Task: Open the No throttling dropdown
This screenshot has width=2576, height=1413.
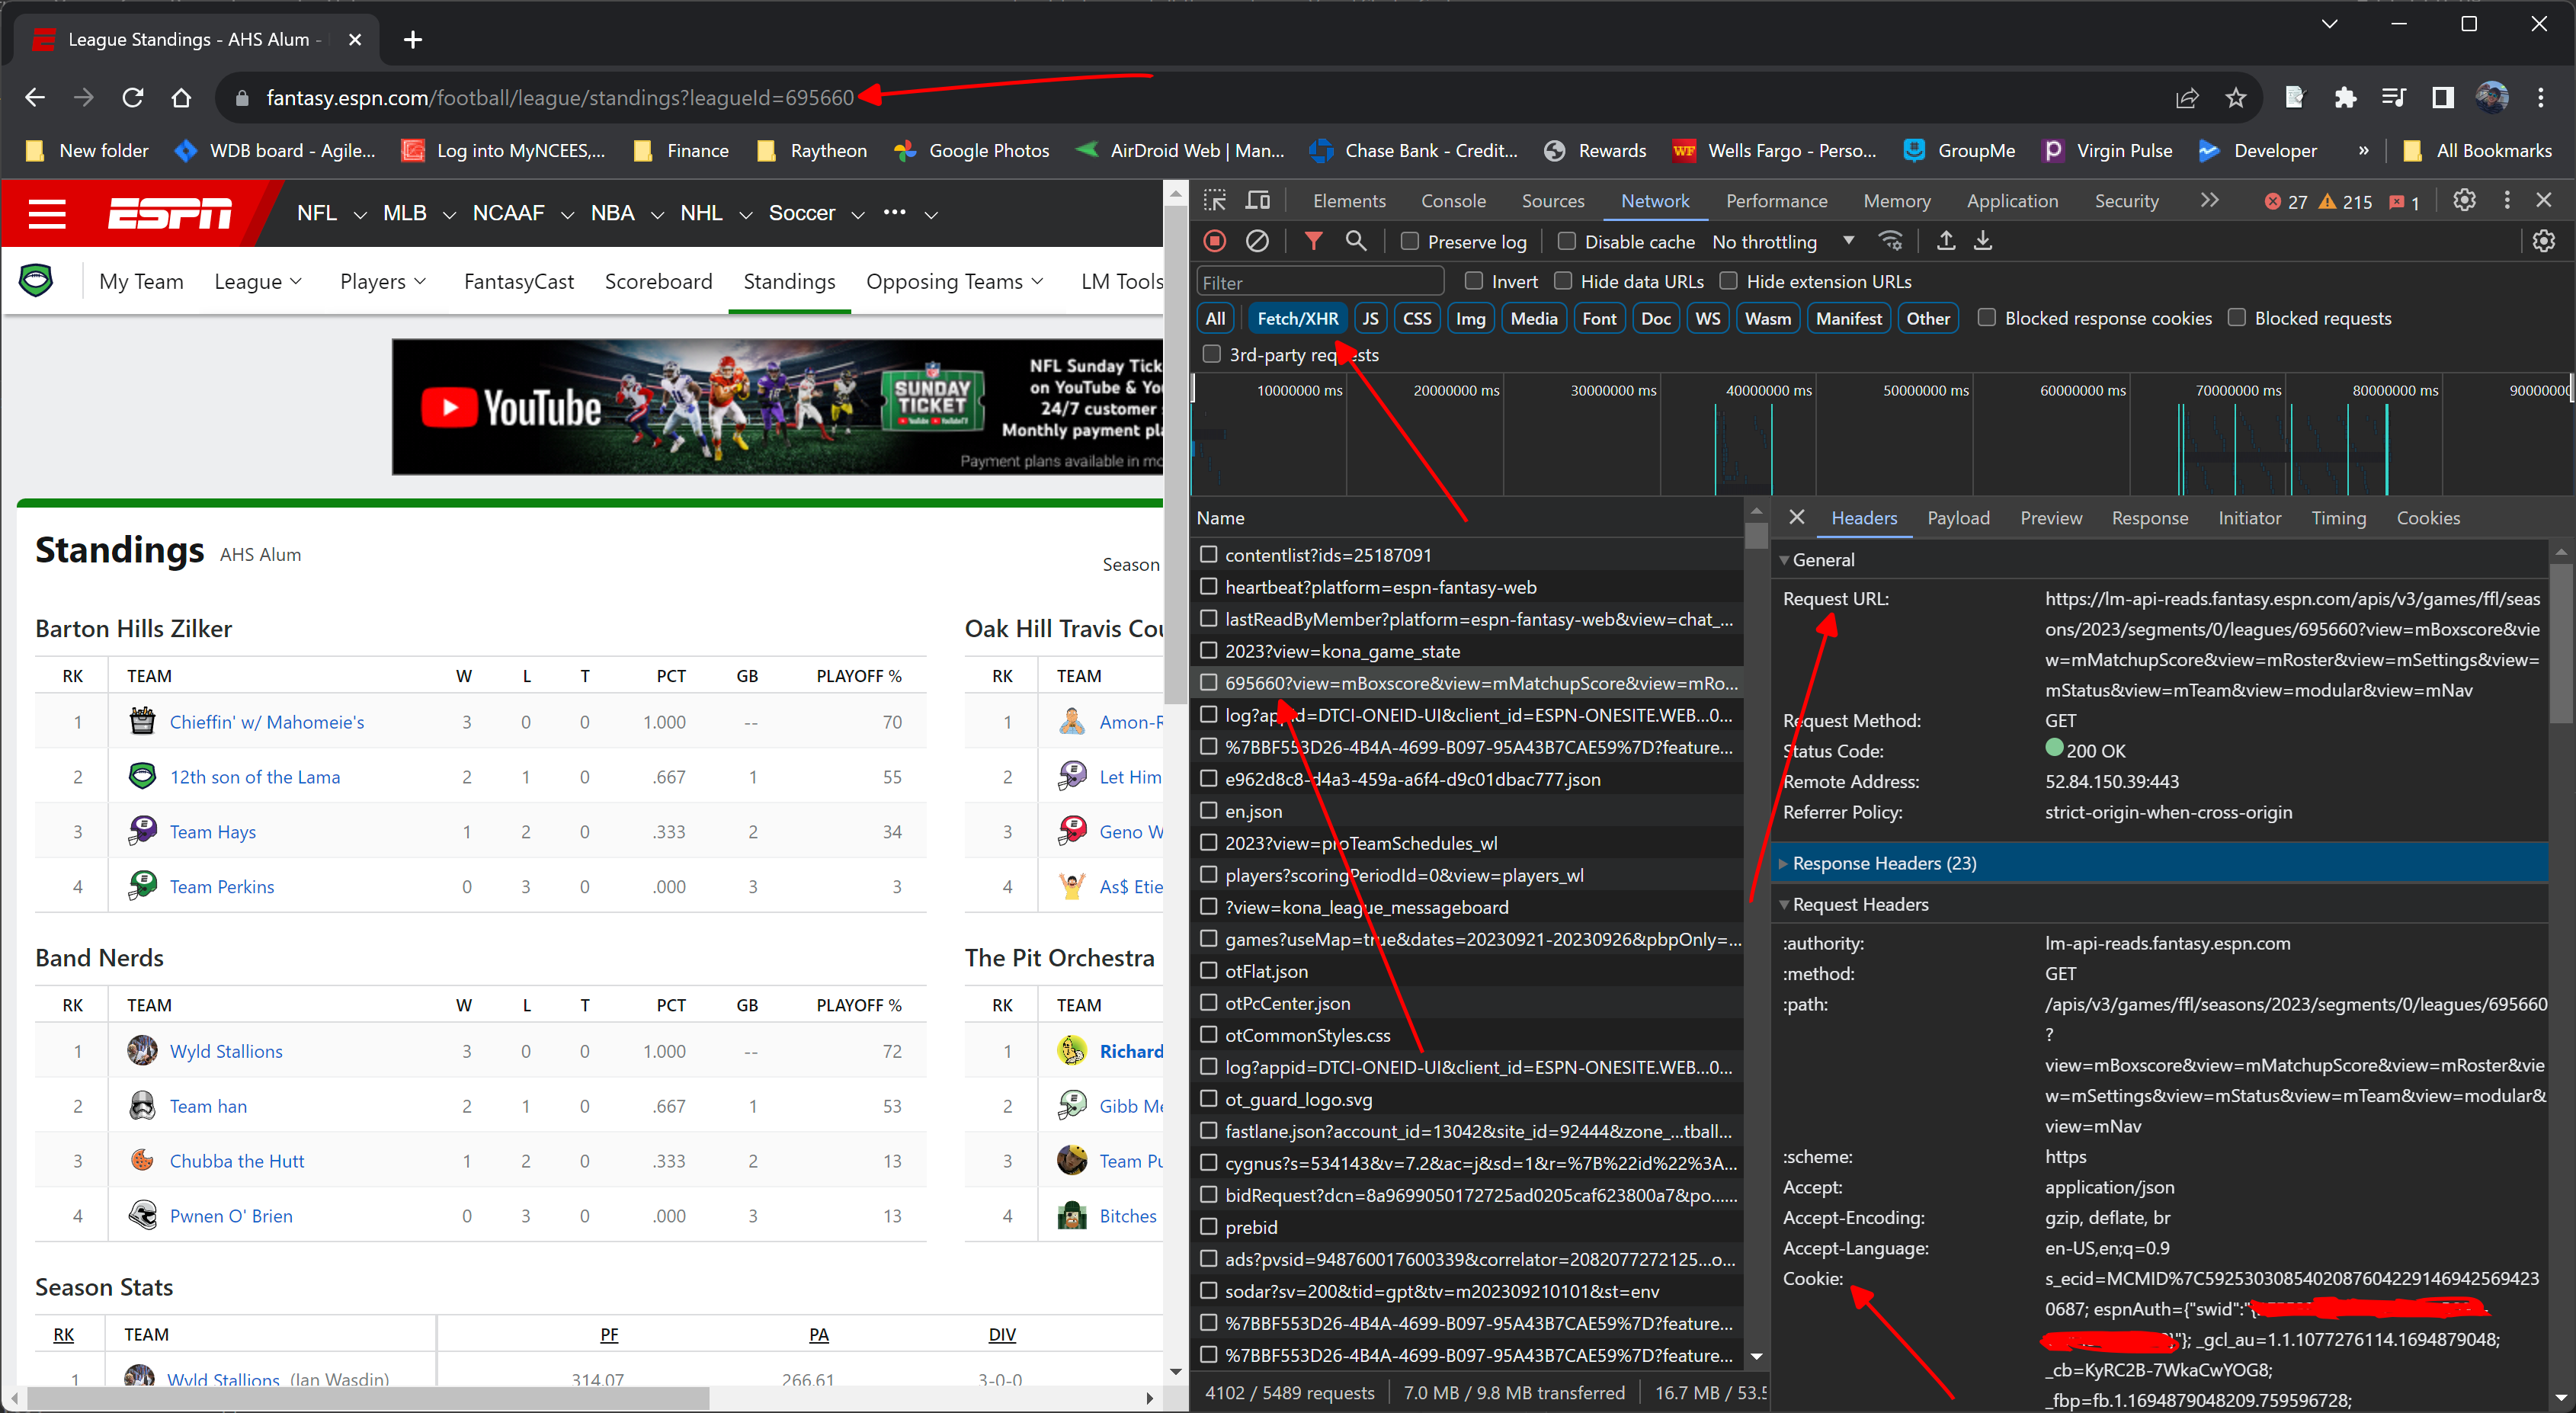Action: click(1782, 241)
